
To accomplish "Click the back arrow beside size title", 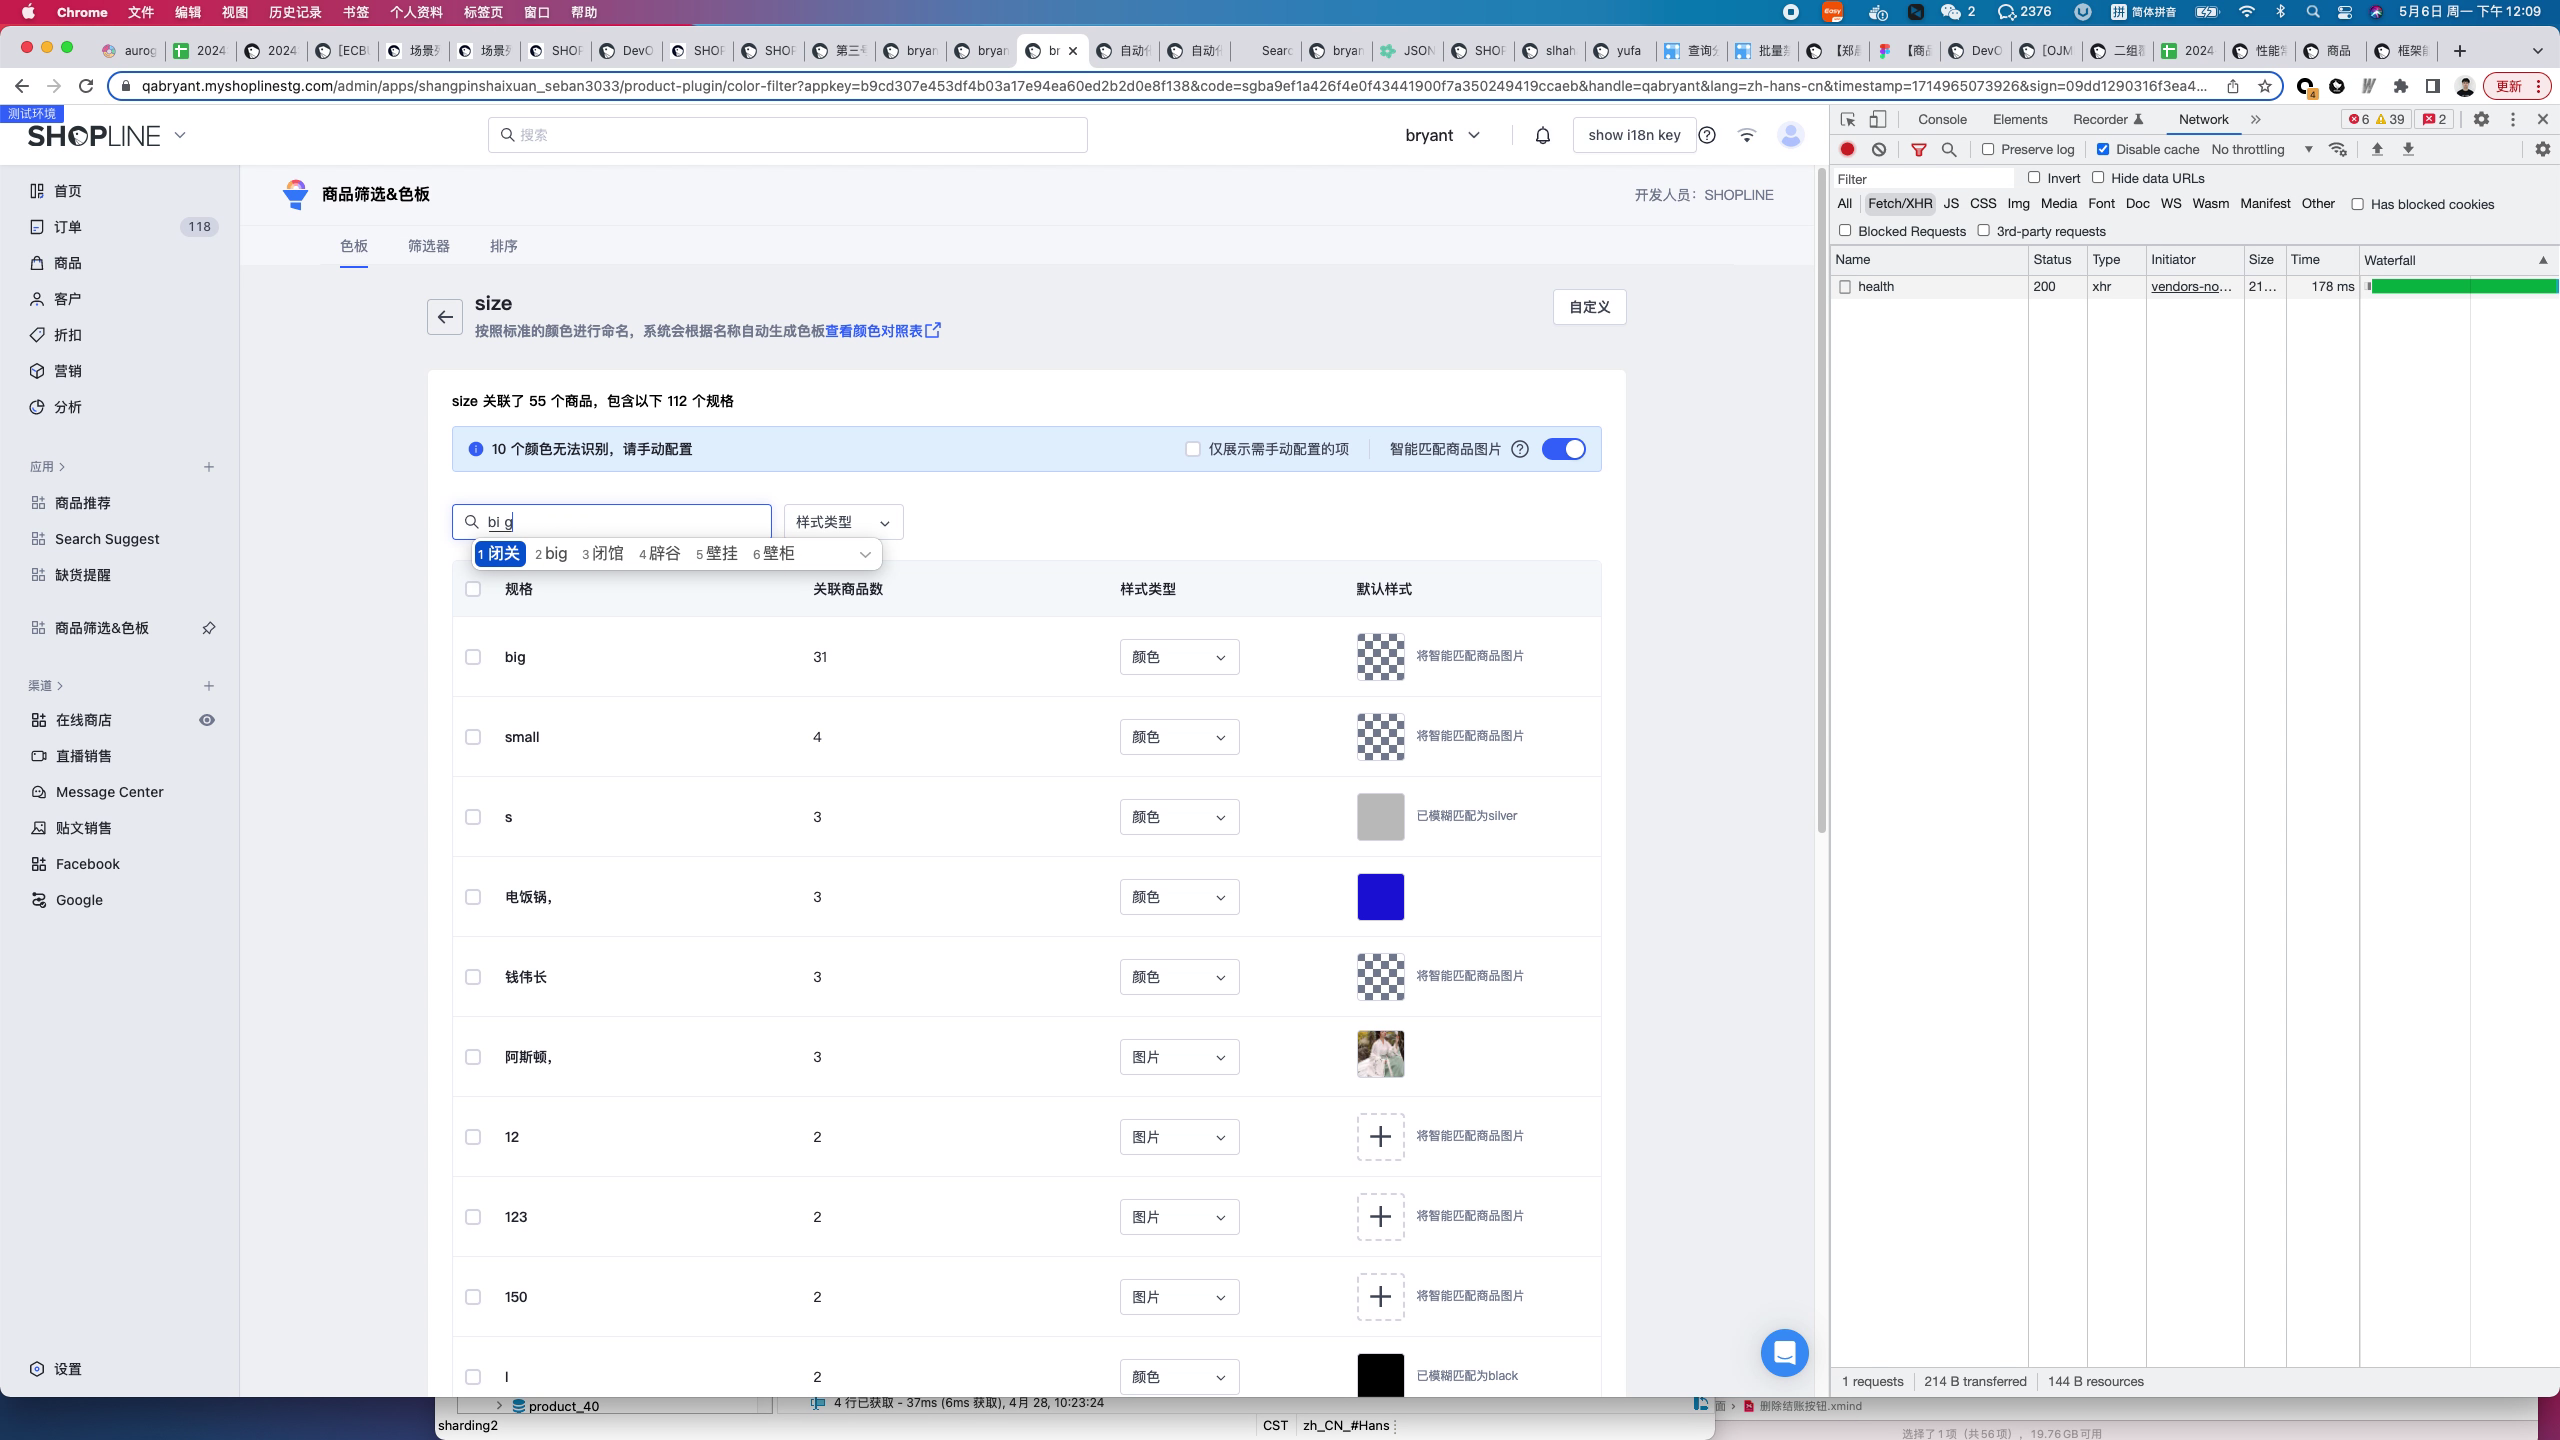I will 445,317.
